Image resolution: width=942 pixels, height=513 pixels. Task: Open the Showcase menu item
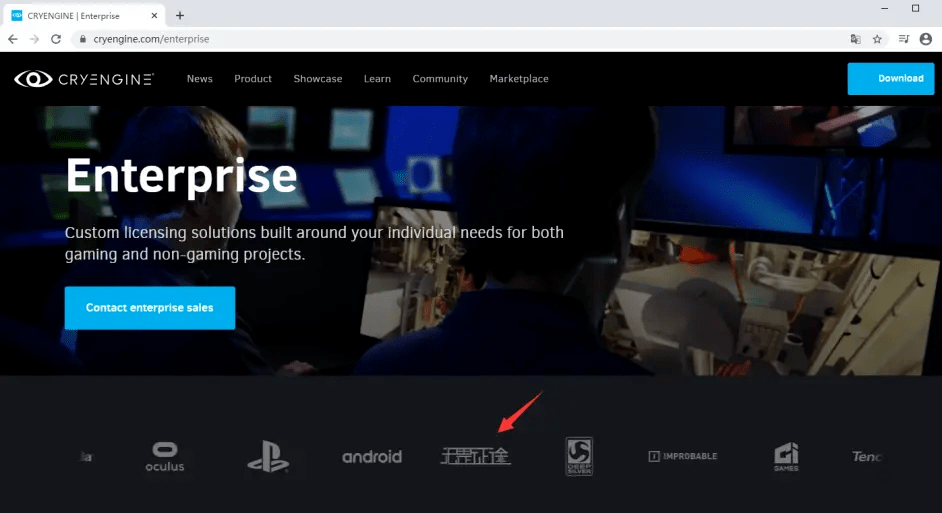point(318,79)
